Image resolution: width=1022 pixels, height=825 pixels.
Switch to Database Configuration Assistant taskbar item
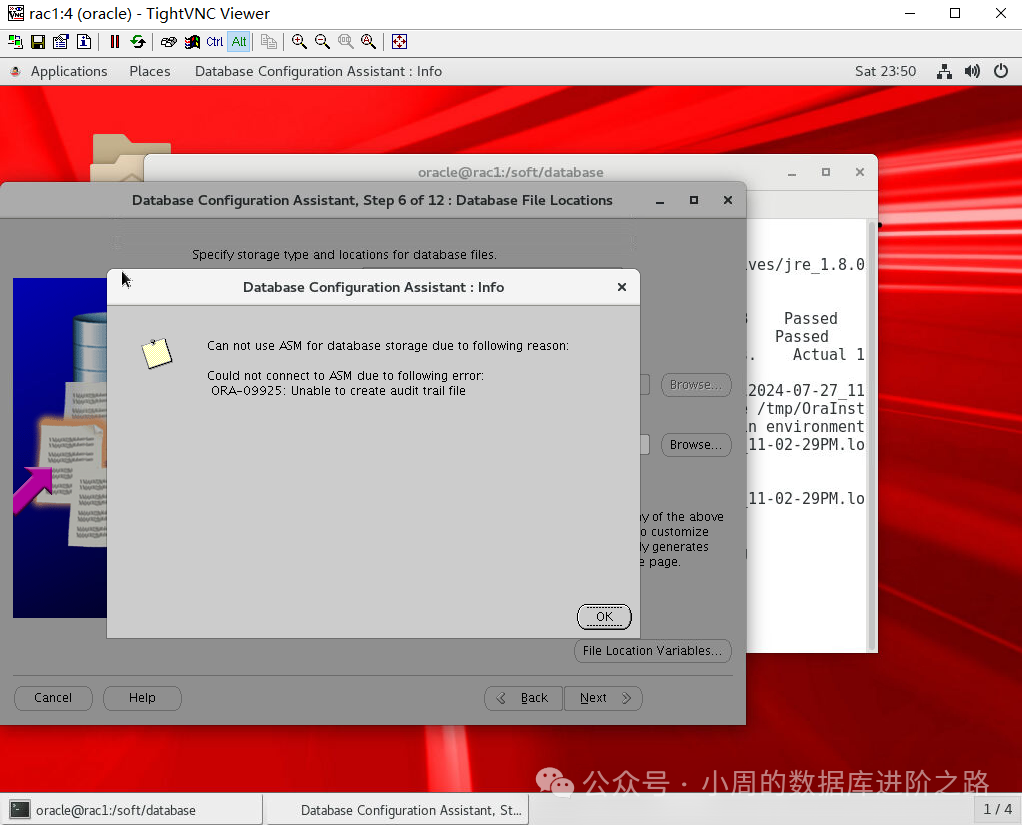[x=399, y=810]
